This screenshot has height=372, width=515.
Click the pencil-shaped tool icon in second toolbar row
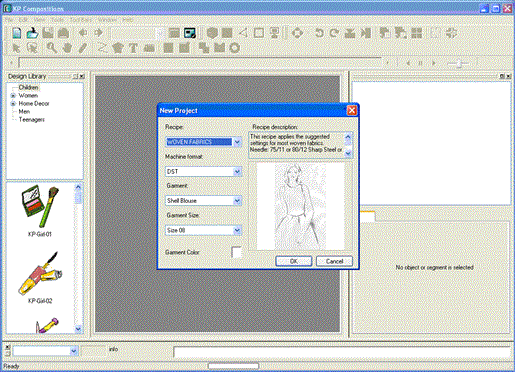[x=83, y=48]
